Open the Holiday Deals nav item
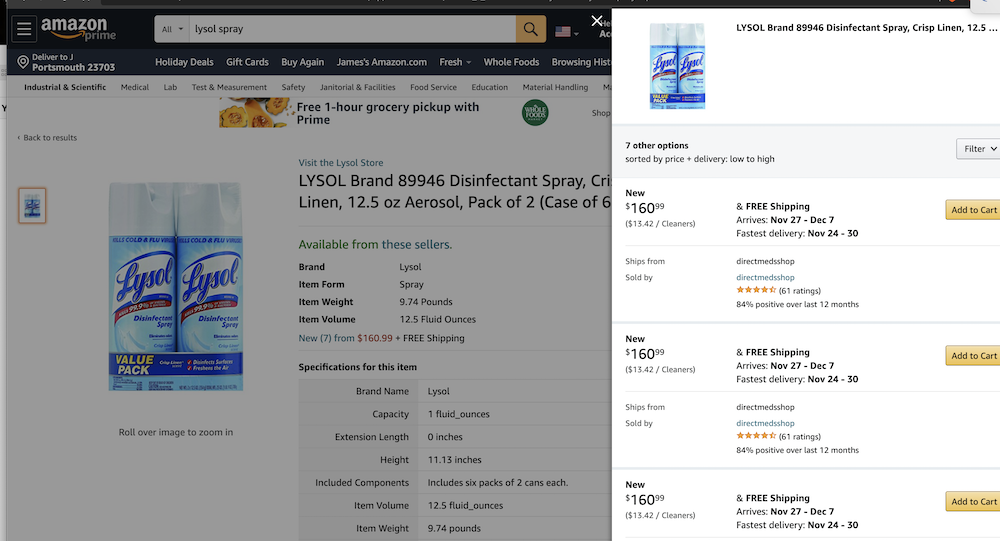This screenshot has width=1000, height=541. click(x=184, y=62)
